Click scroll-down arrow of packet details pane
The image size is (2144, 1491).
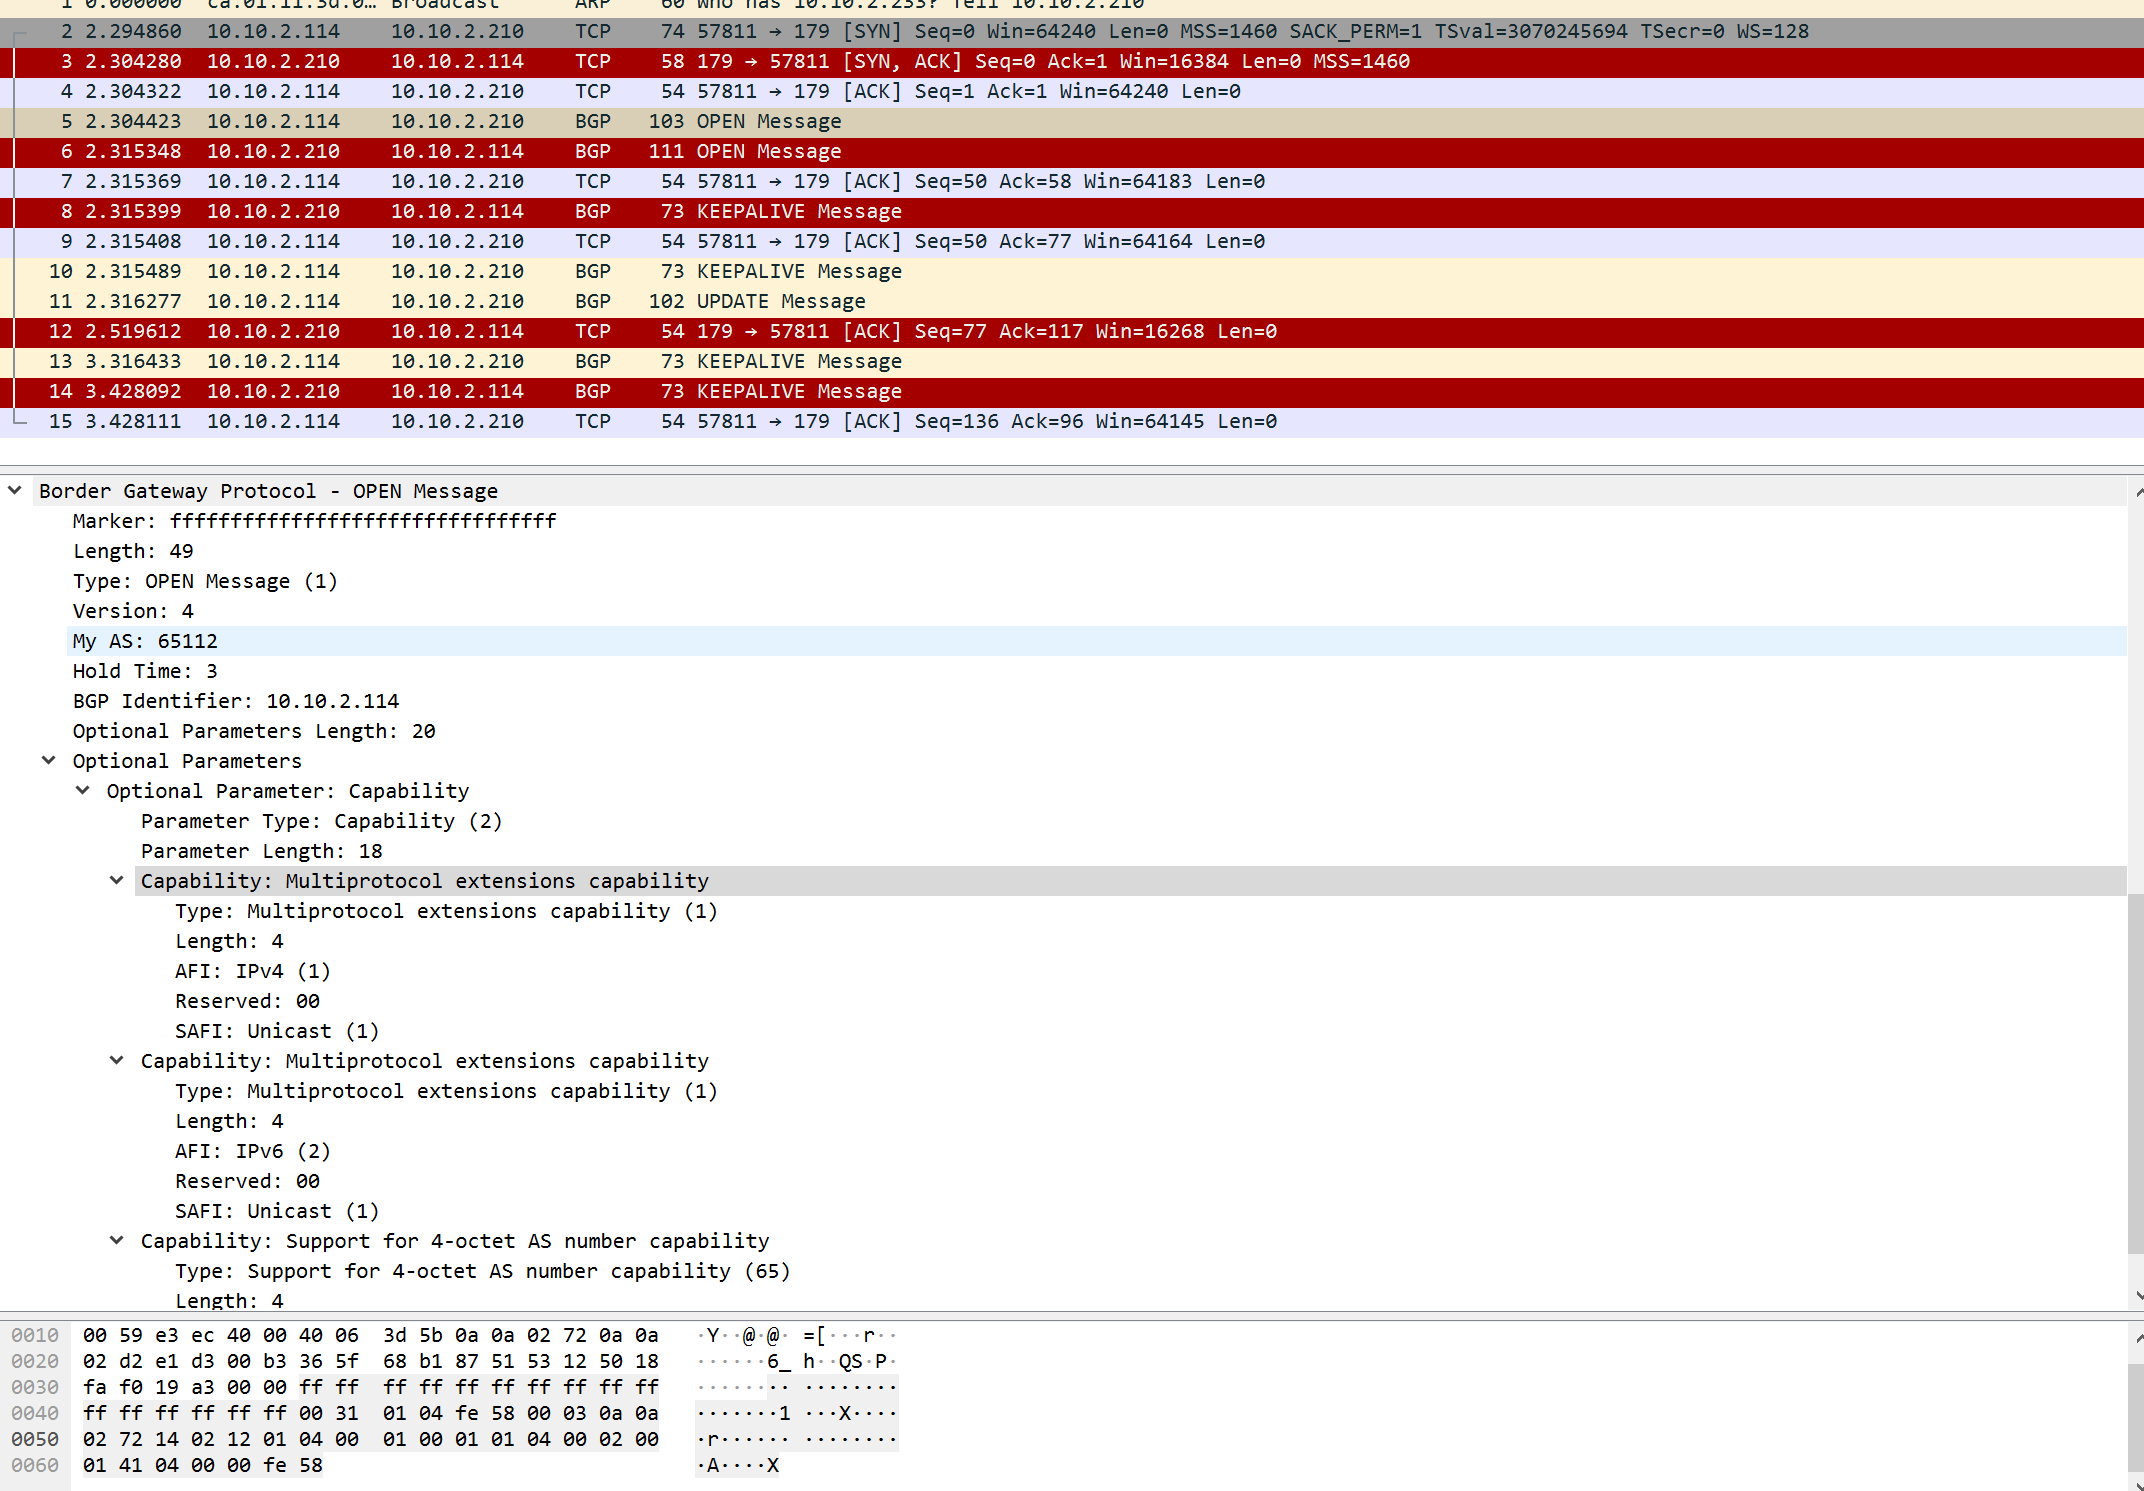[x=2138, y=1295]
